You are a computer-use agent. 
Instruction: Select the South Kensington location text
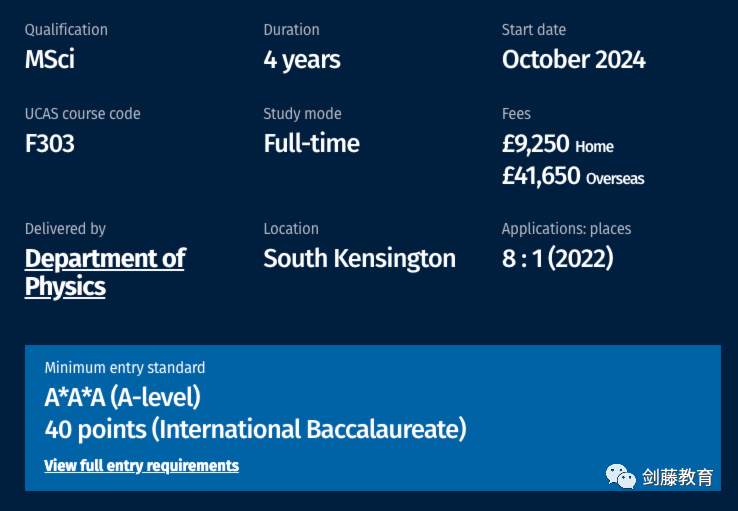pyautogui.click(x=359, y=259)
